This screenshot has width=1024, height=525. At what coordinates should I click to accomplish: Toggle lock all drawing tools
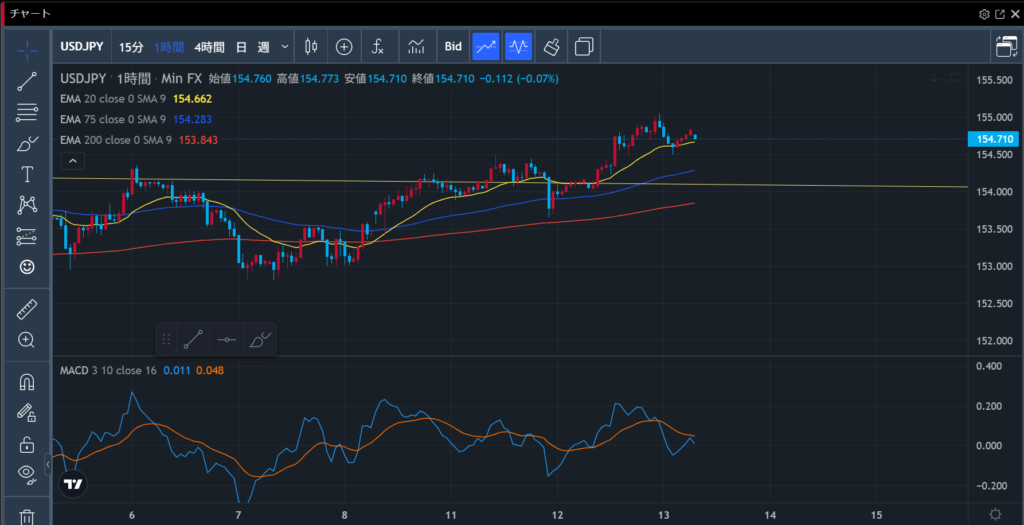pos(27,444)
